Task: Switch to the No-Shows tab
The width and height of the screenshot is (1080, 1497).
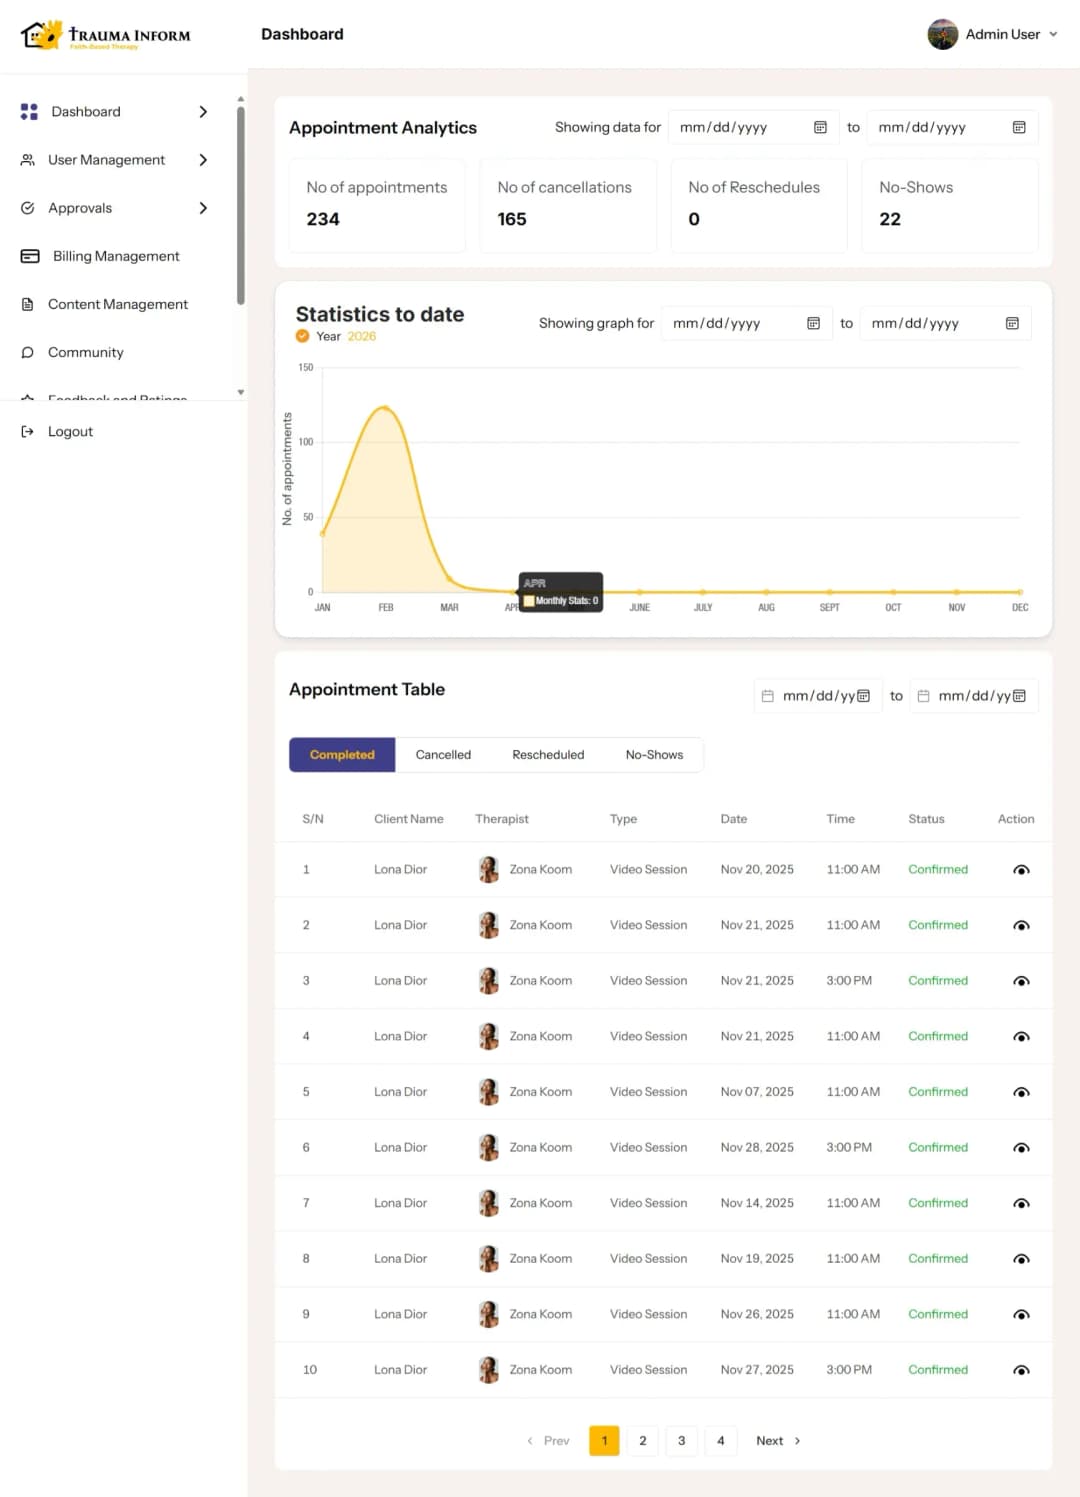Action: 654,755
